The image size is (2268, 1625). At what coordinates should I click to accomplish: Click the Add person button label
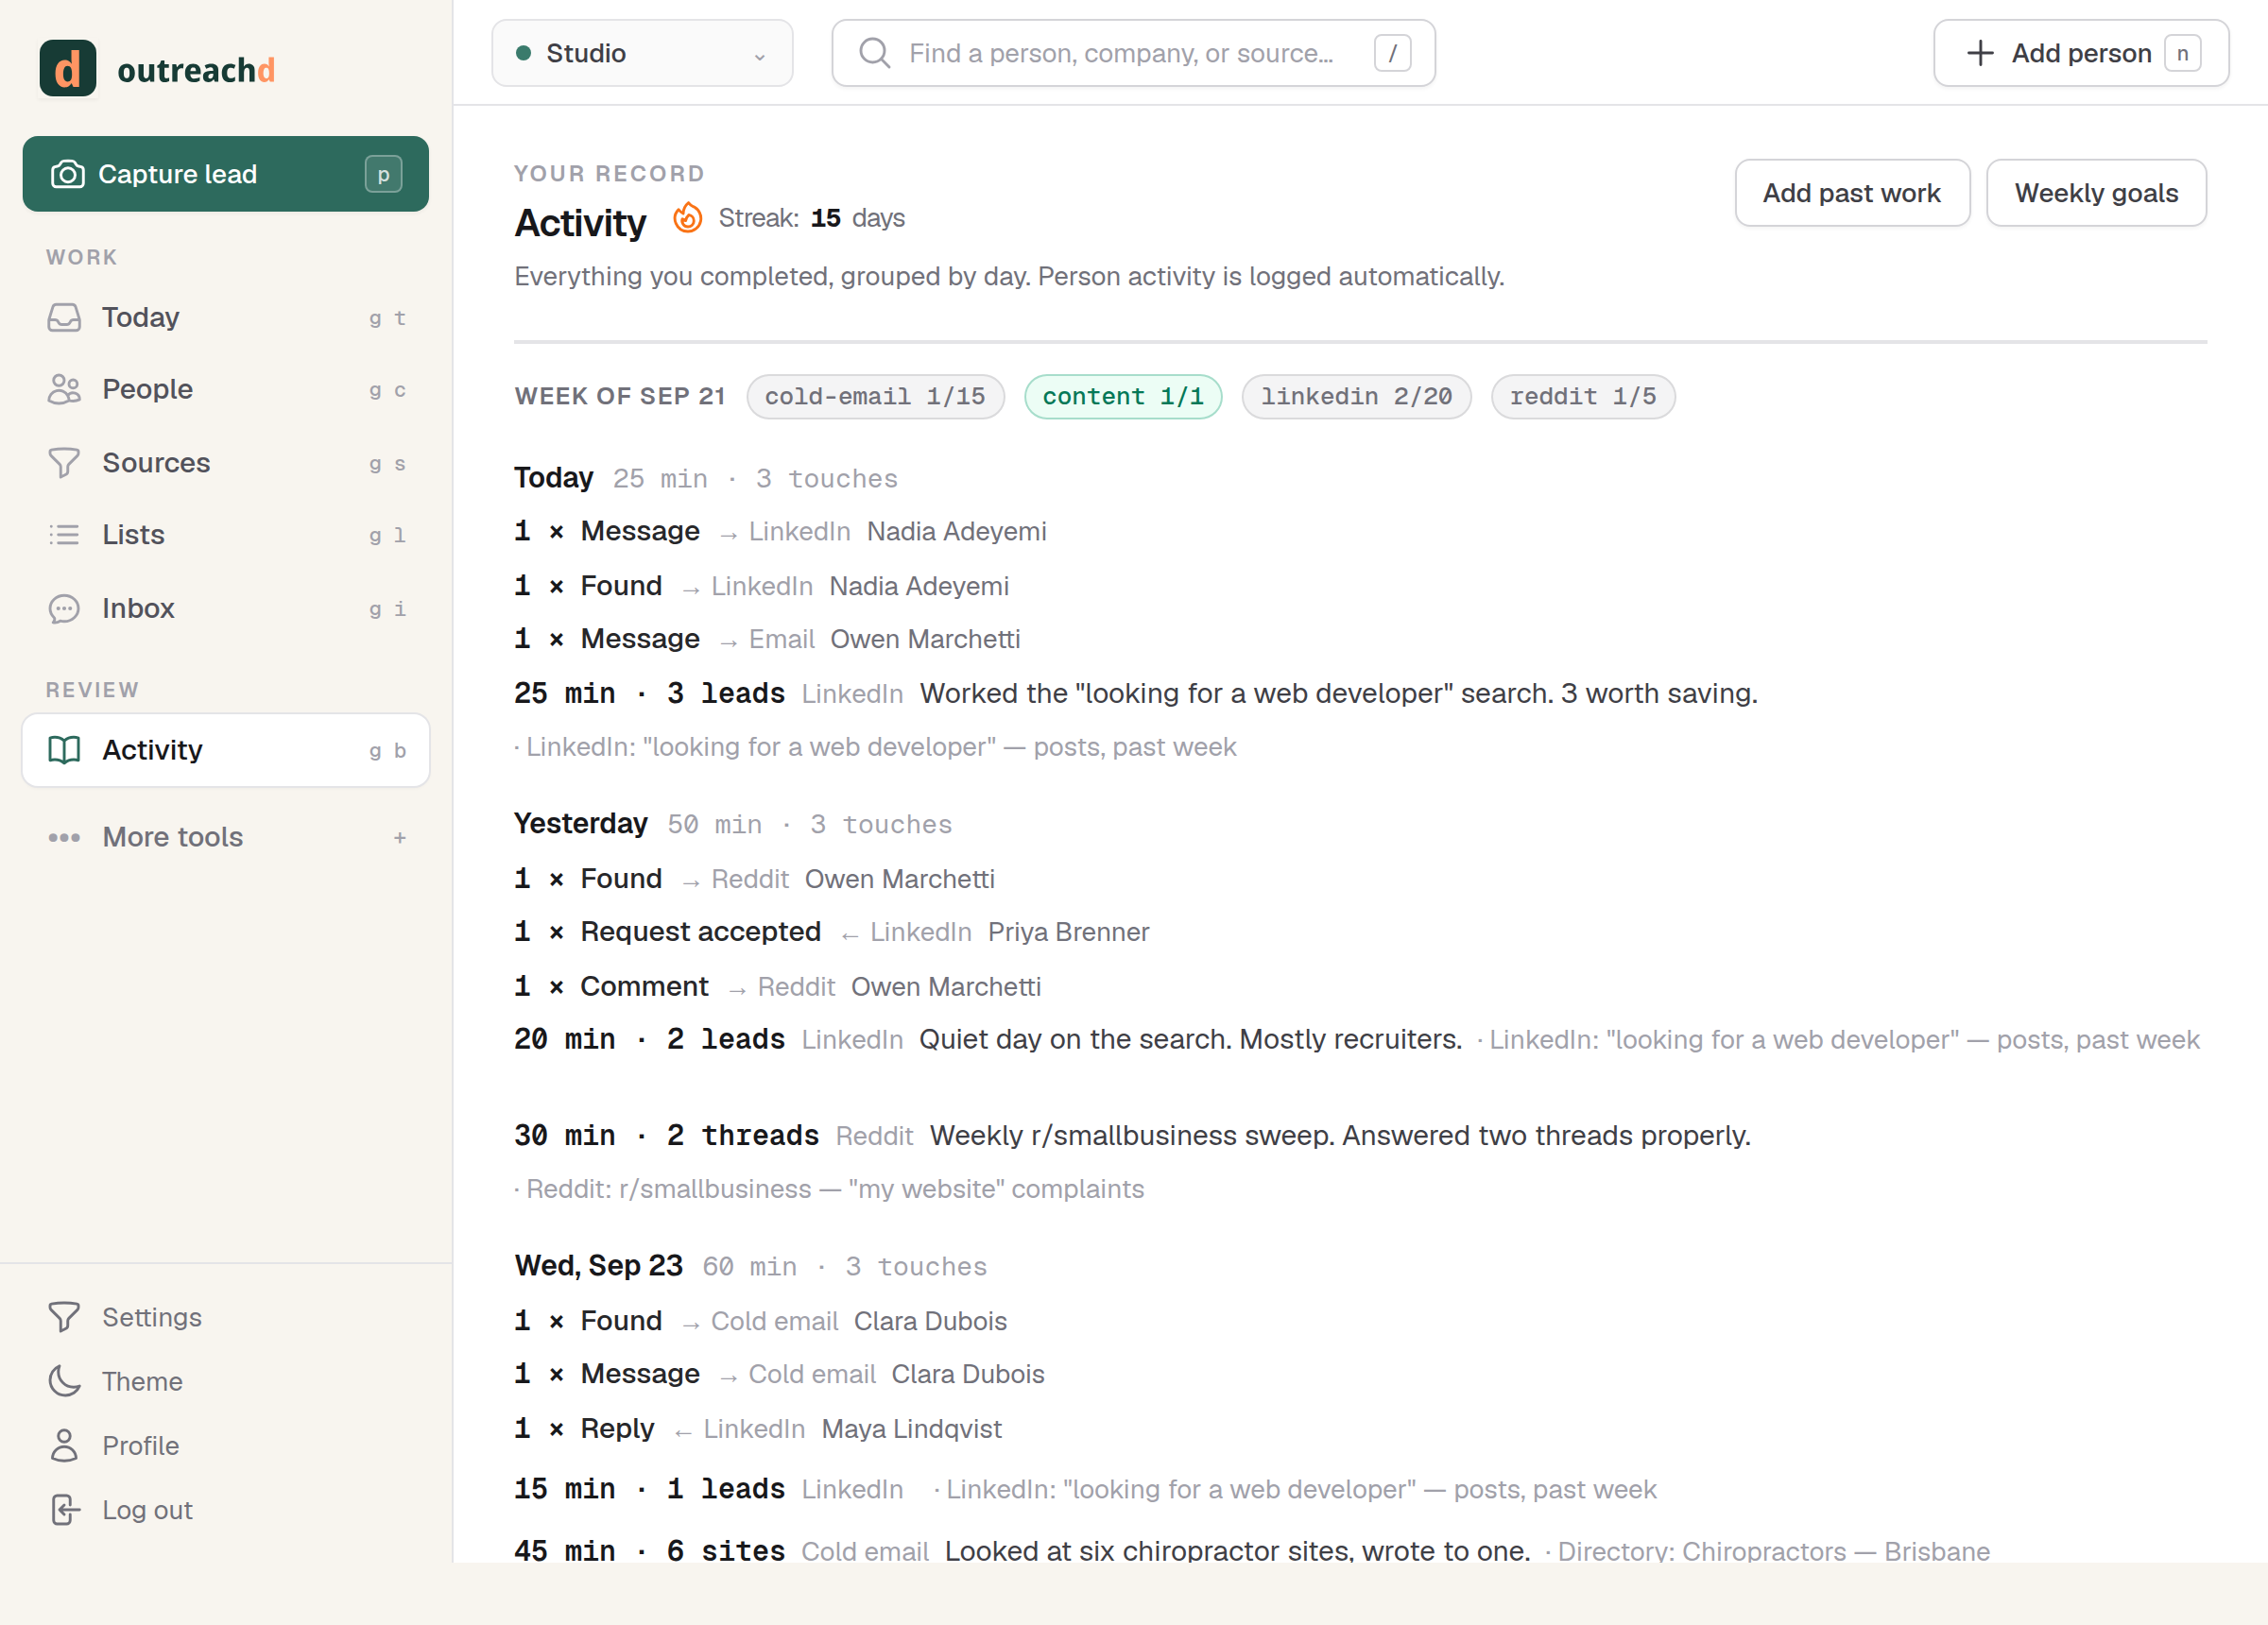tap(2081, 53)
